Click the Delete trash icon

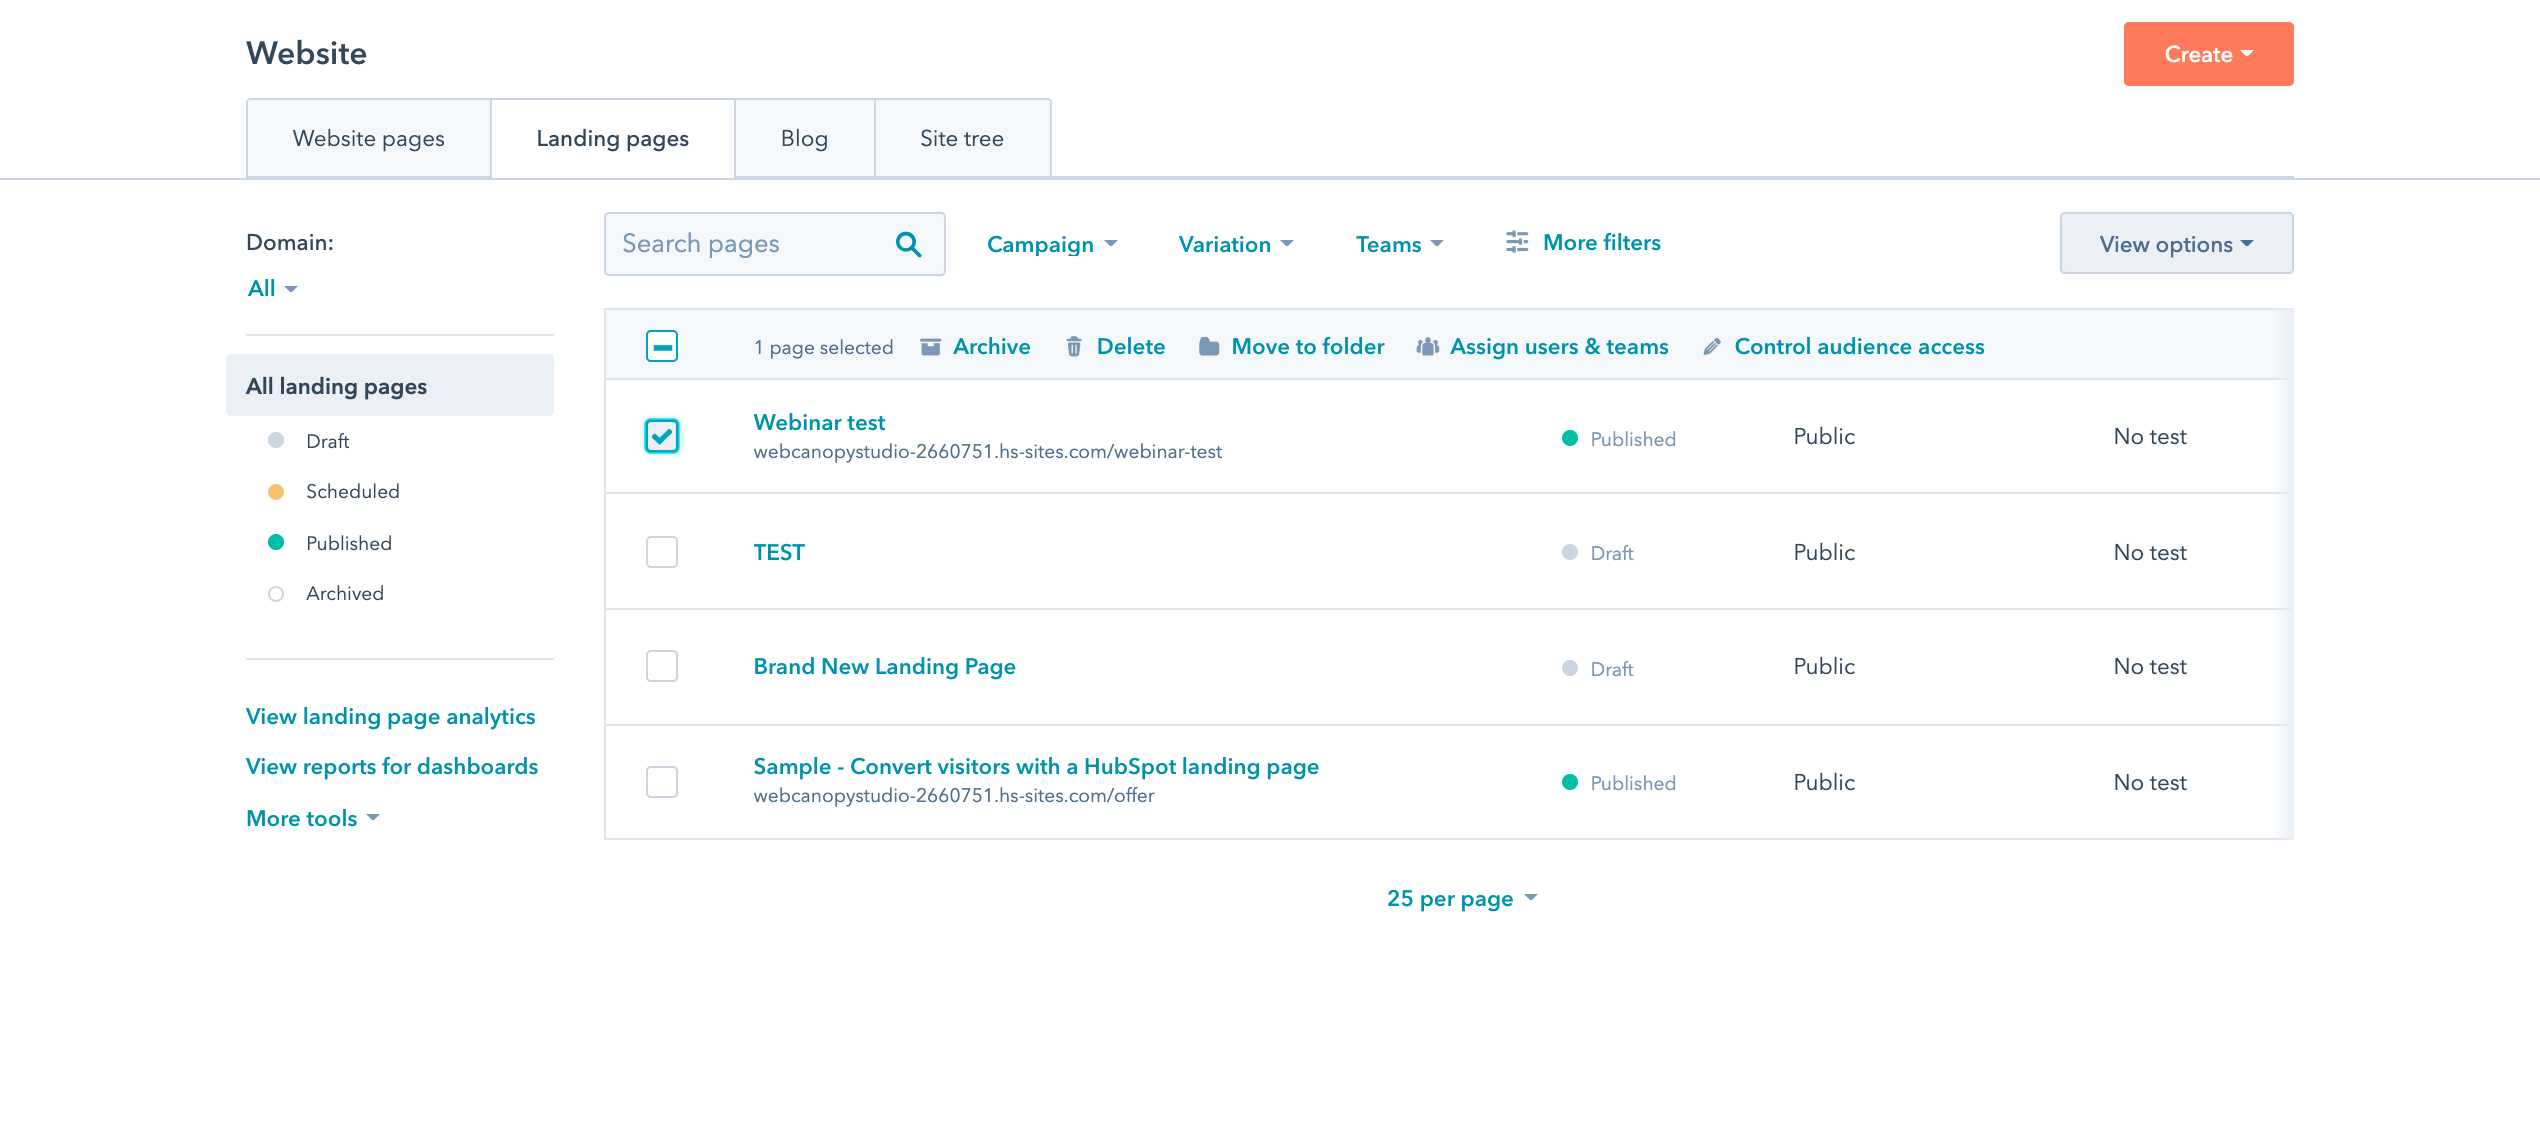coord(1074,346)
